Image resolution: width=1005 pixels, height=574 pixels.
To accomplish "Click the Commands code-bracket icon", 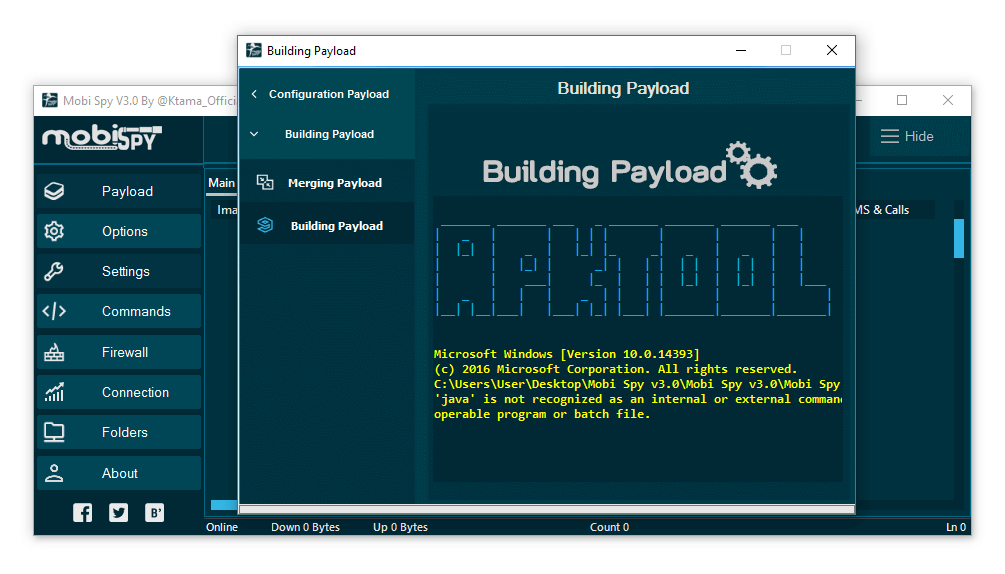I will point(54,311).
